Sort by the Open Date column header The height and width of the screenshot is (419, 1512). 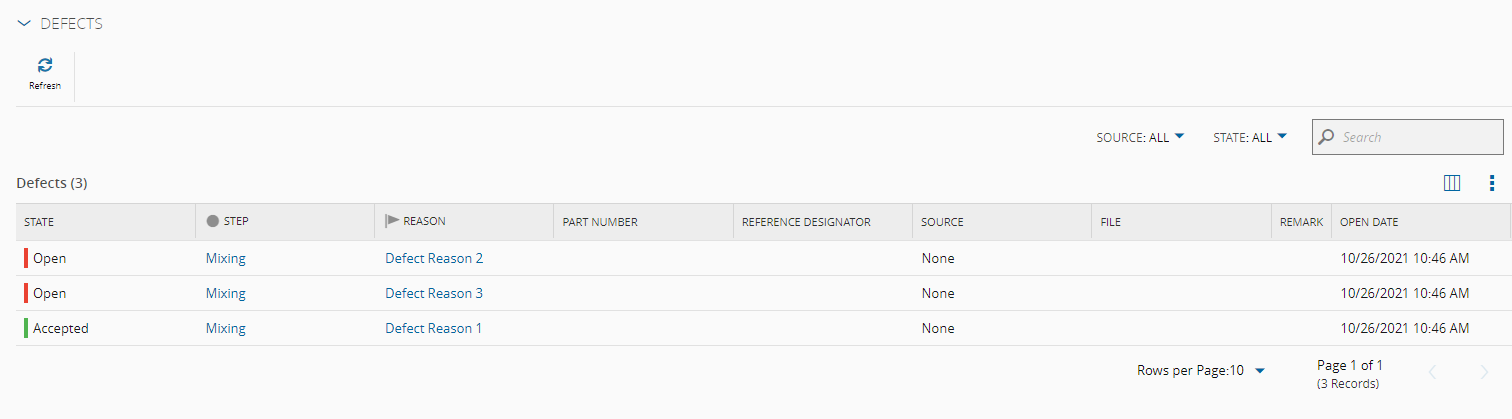point(1369,222)
